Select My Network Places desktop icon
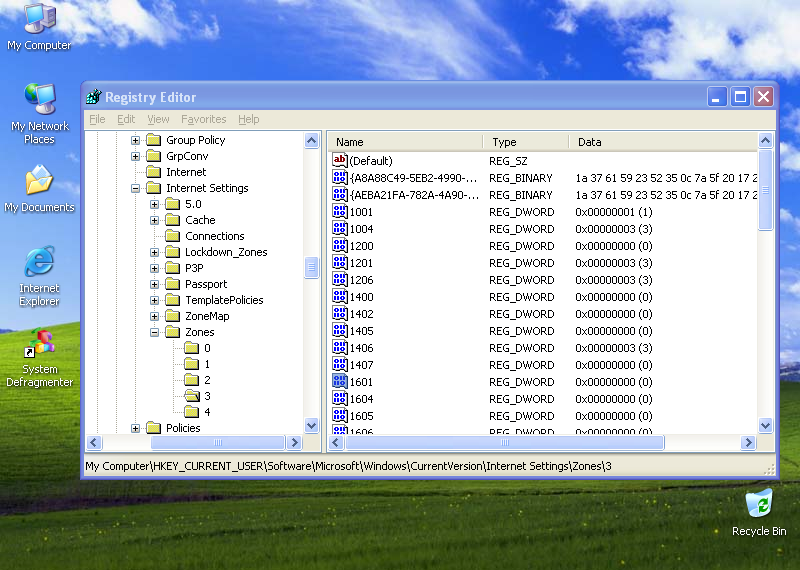Screen dimensions: 800x570 (x=39, y=113)
